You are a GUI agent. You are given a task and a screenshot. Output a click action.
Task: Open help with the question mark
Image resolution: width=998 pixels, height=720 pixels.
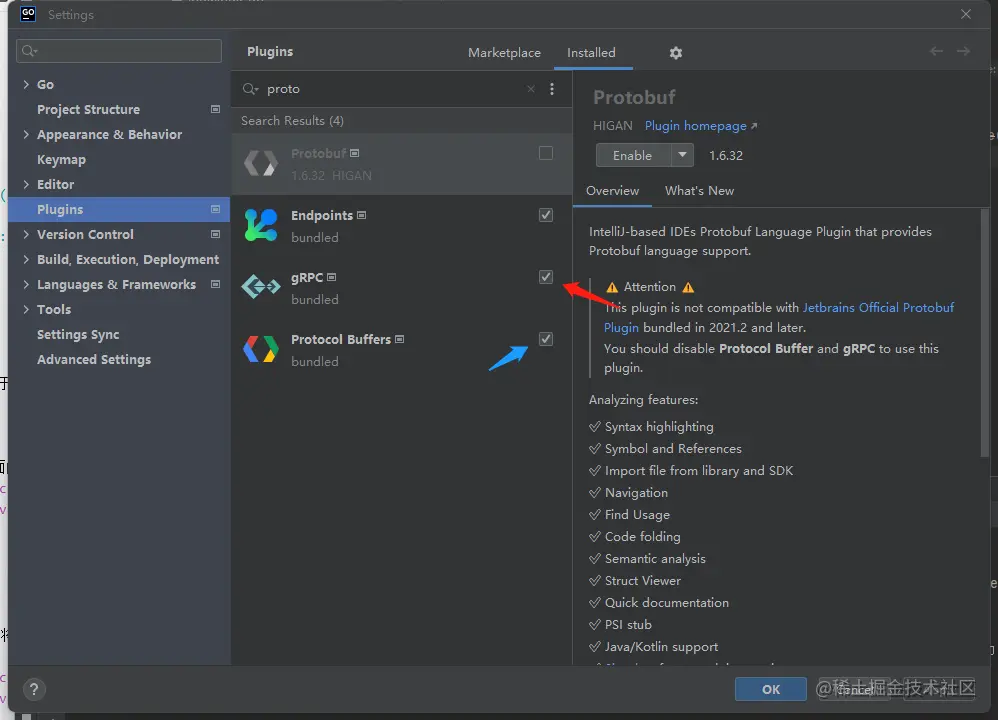34,689
